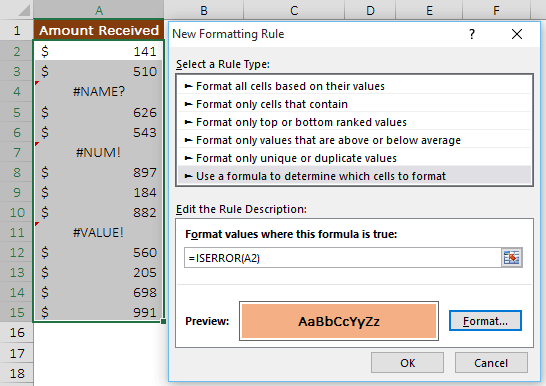This screenshot has width=546, height=386.
Task: Click cell with value 626
Action: click(99, 112)
